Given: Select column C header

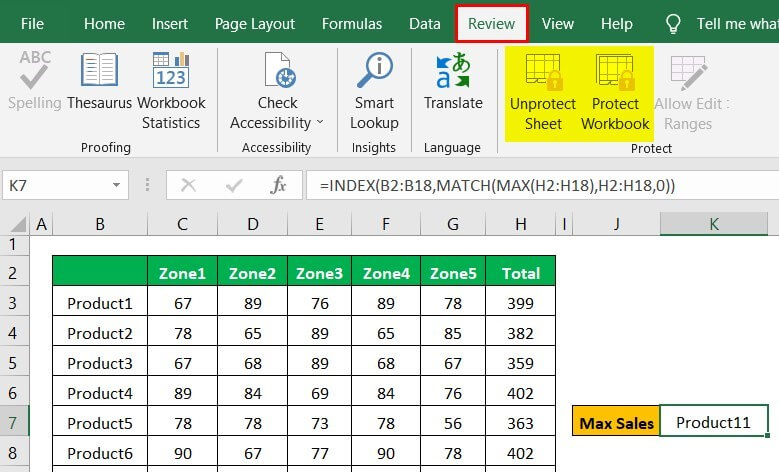Looking at the screenshot, I should tap(182, 224).
